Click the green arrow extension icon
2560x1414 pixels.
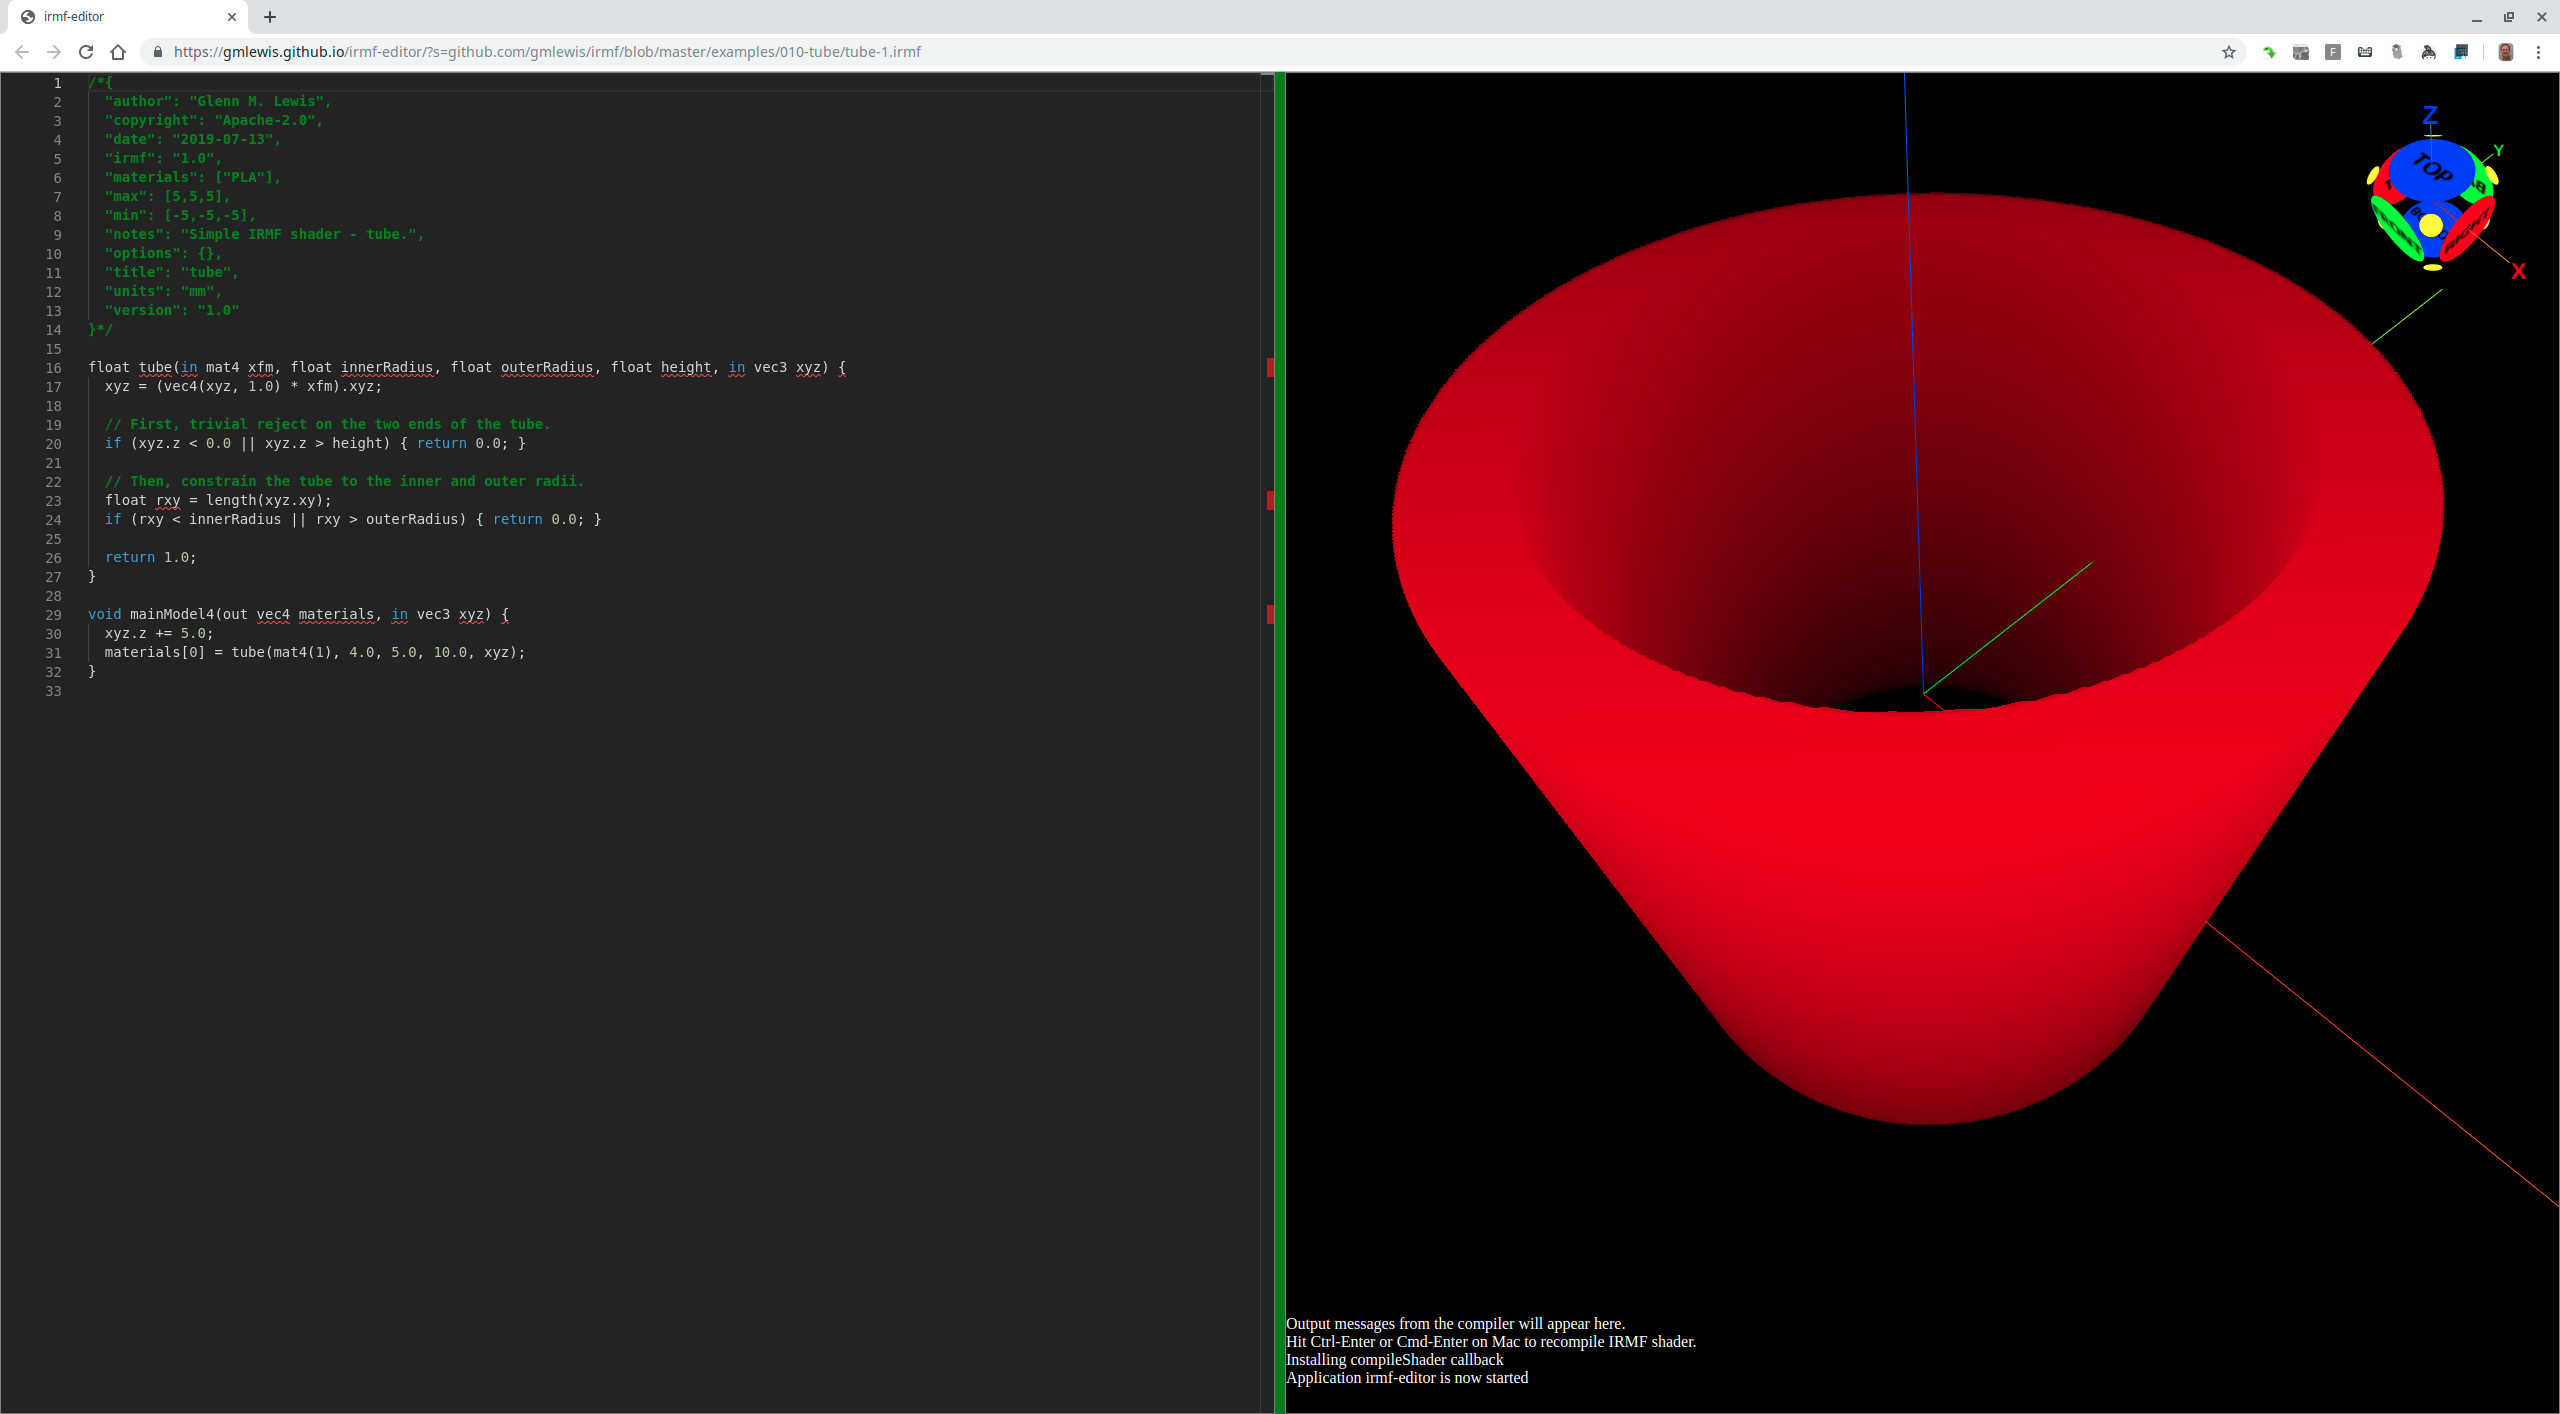pos(2269,52)
